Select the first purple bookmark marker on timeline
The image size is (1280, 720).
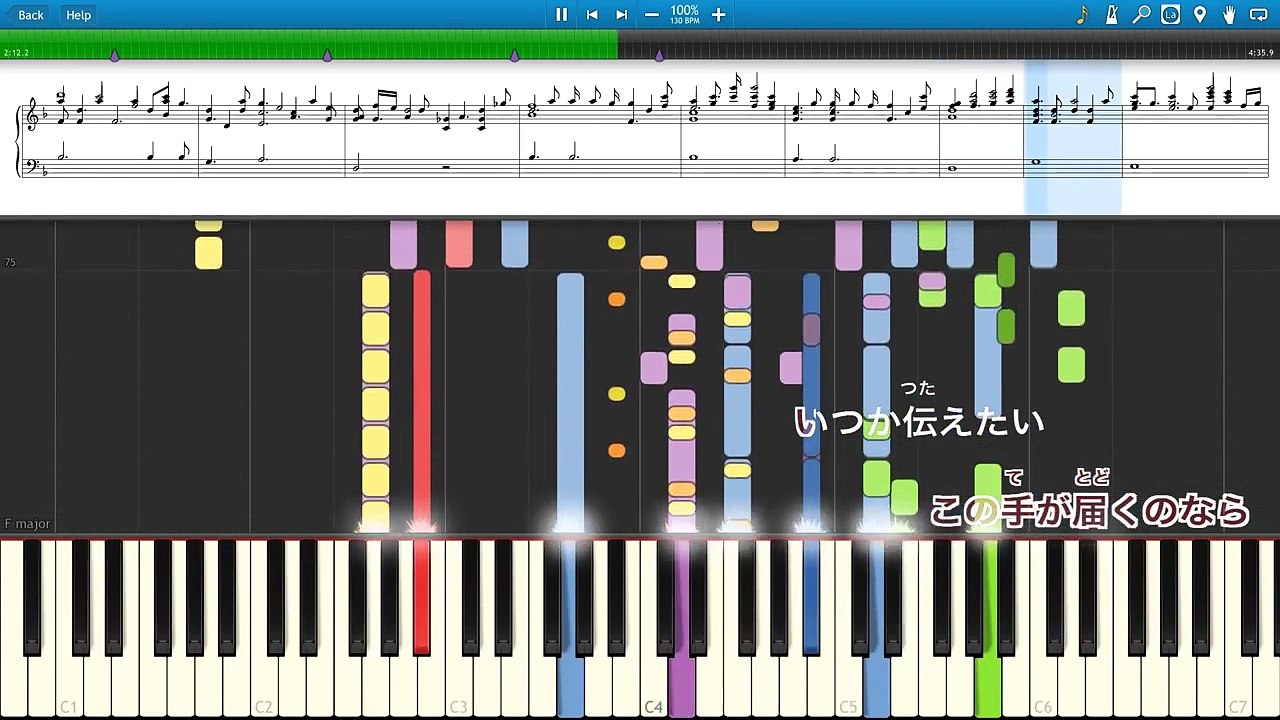pyautogui.click(x=115, y=55)
